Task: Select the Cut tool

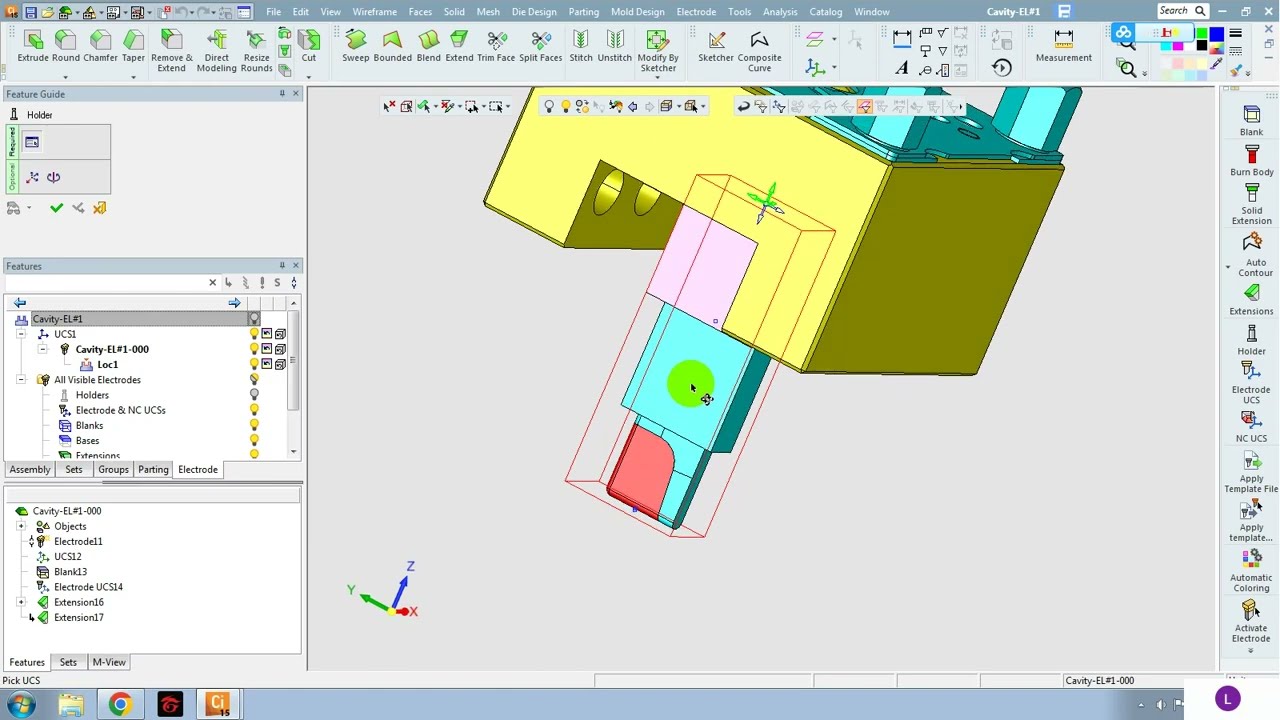Action: click(309, 46)
